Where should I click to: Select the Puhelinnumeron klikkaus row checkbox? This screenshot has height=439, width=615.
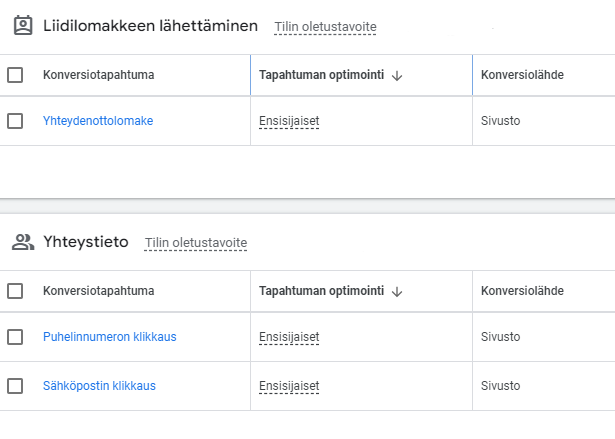[x=15, y=337]
